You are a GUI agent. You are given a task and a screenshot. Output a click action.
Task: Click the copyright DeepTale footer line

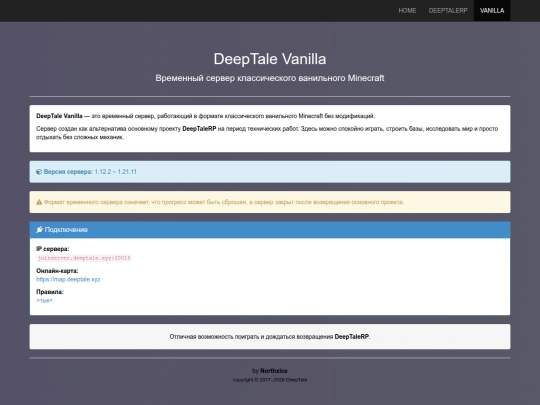[x=270, y=380]
